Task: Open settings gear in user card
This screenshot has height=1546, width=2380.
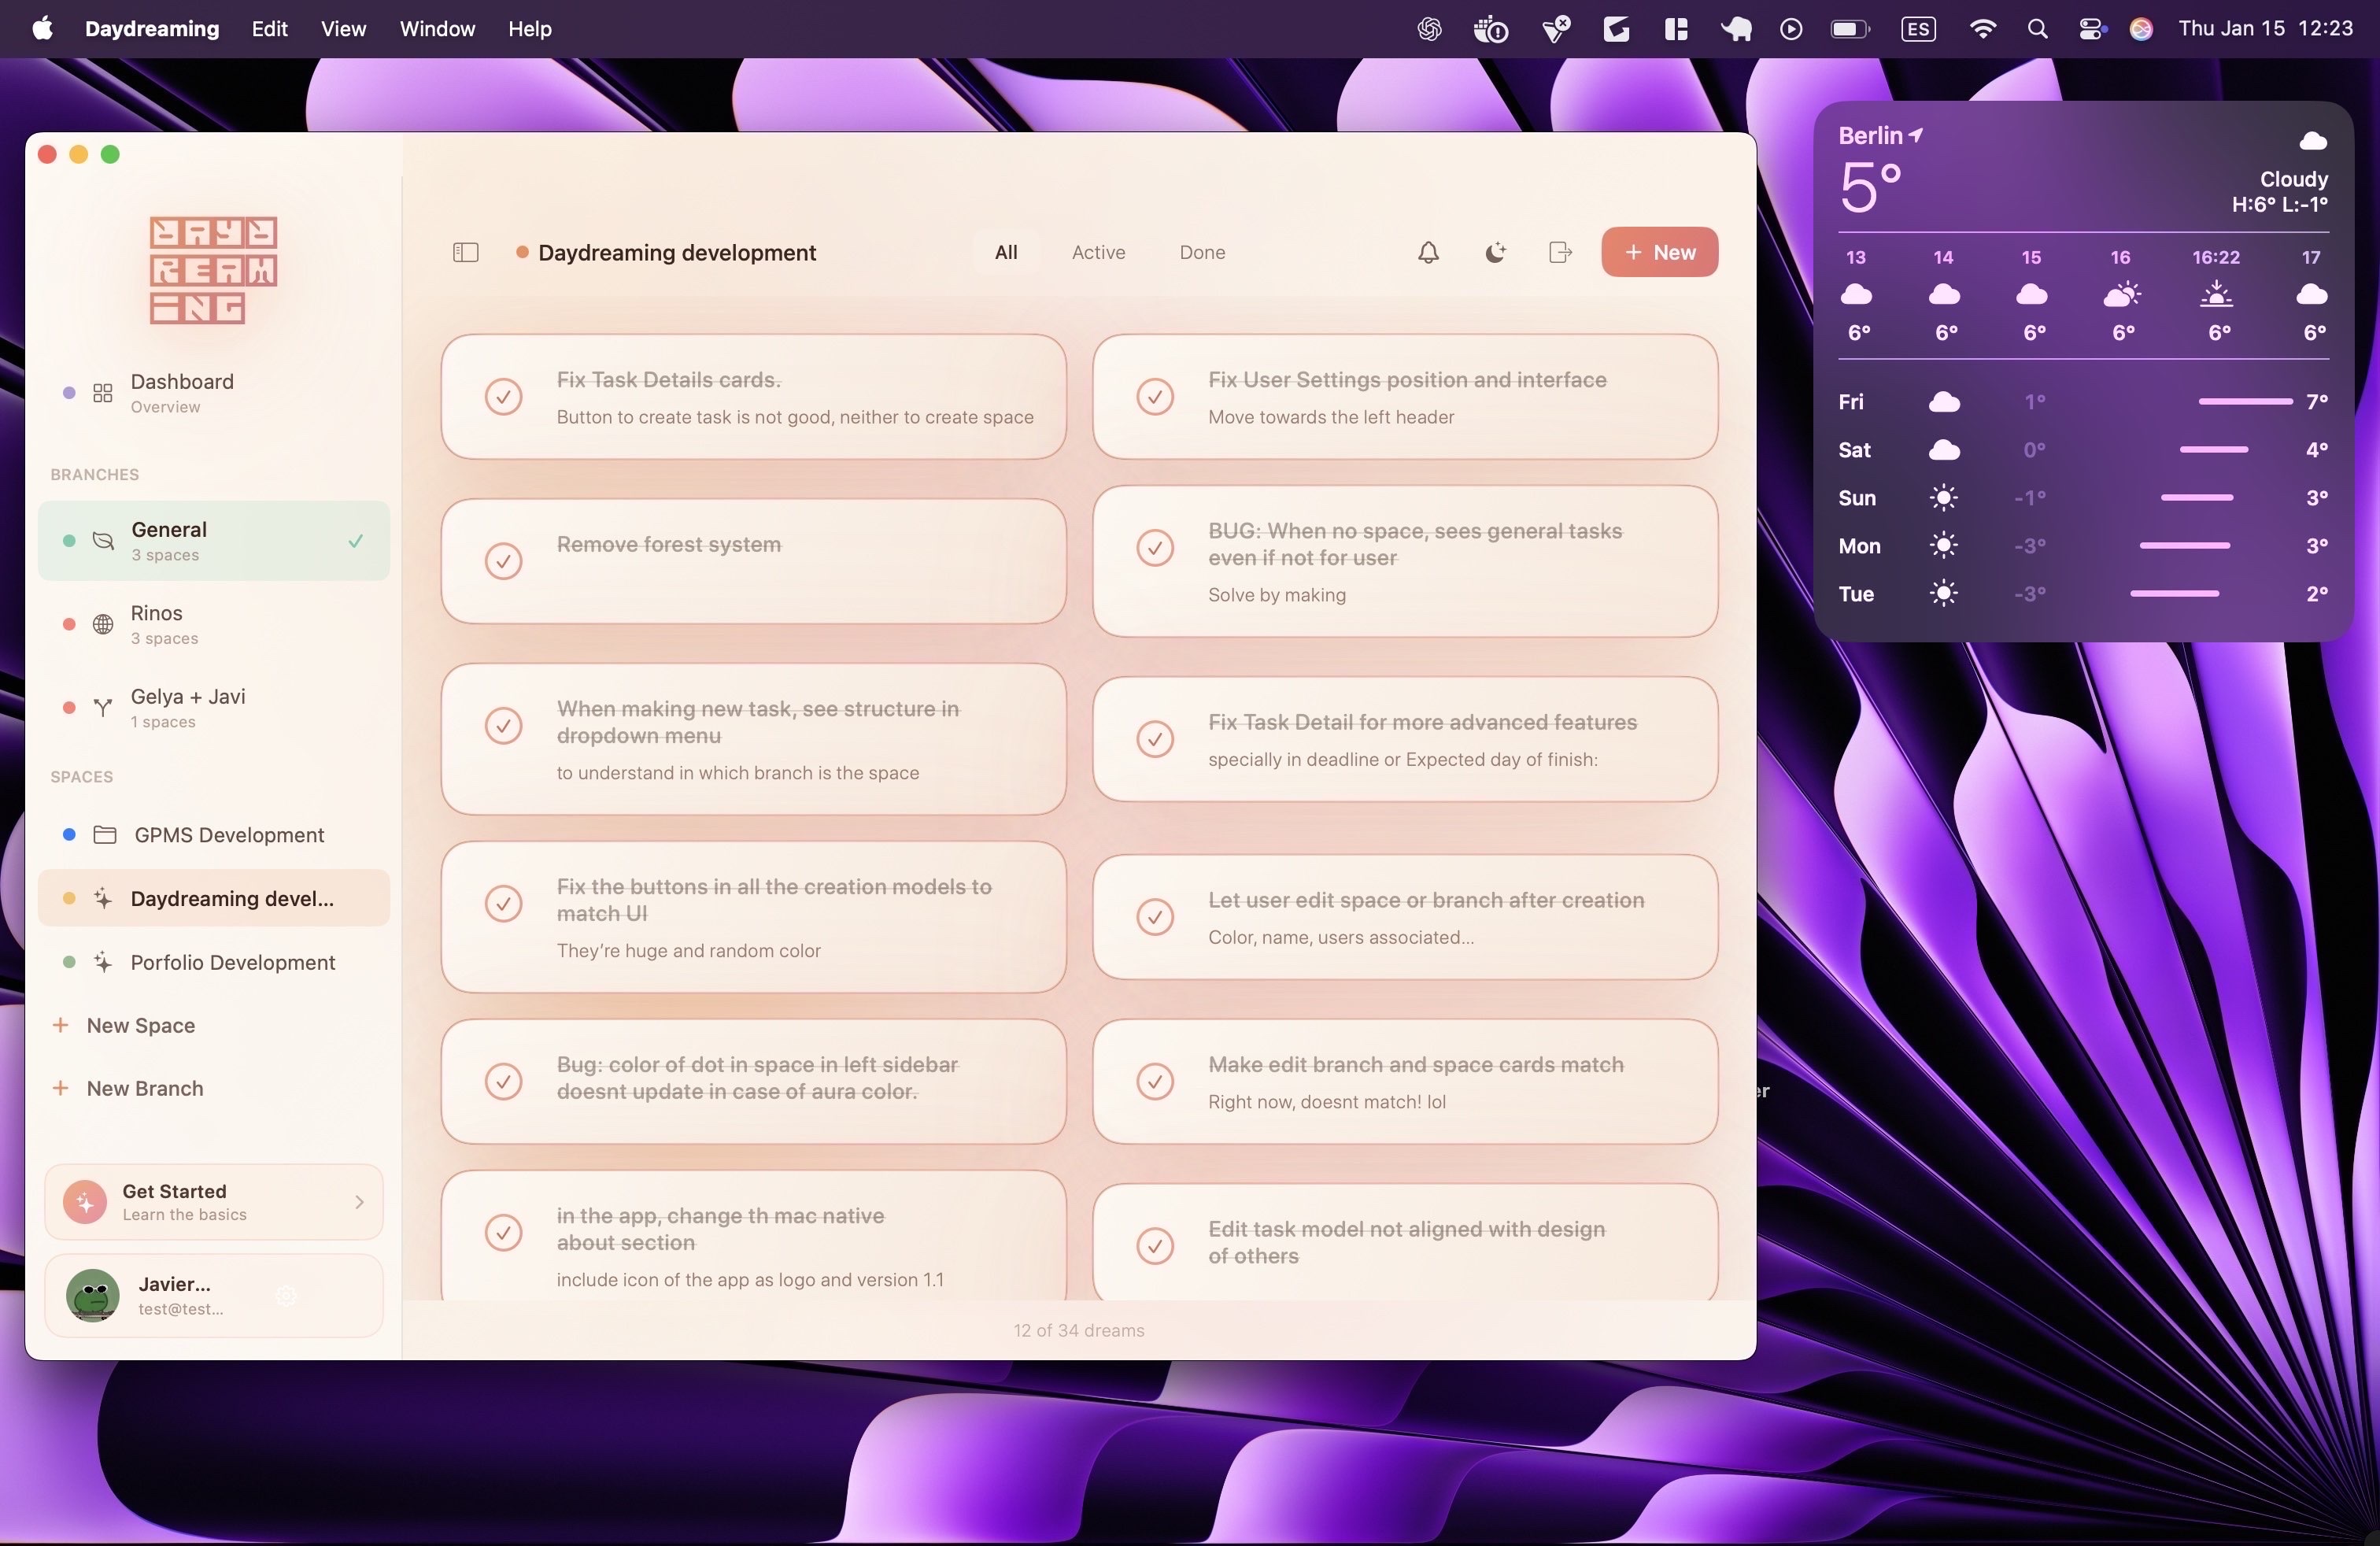Action: [x=287, y=1296]
